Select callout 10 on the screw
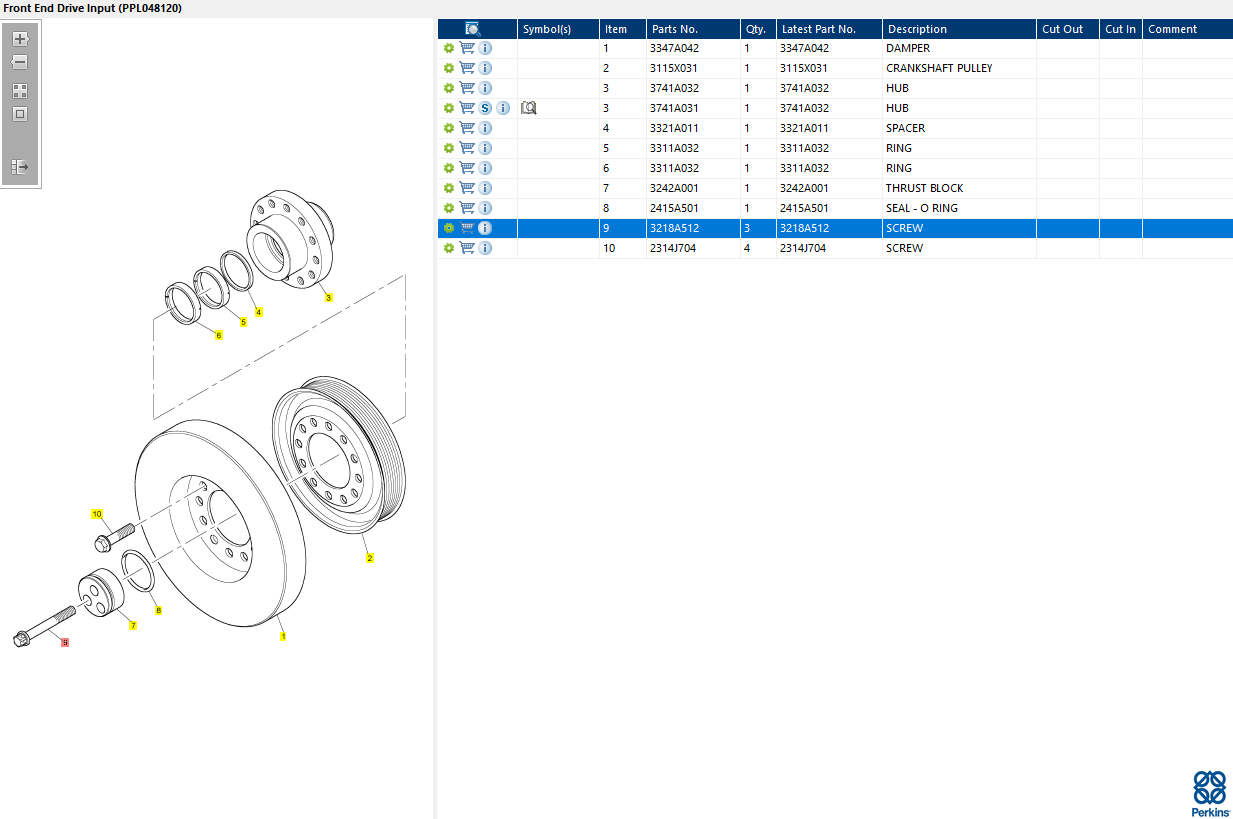1233x819 pixels. point(97,514)
